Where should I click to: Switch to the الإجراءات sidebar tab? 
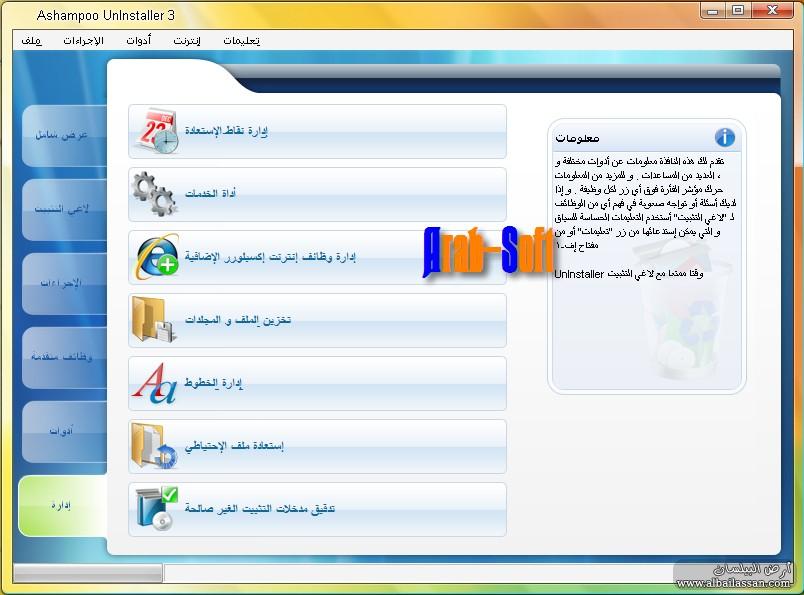coord(64,283)
